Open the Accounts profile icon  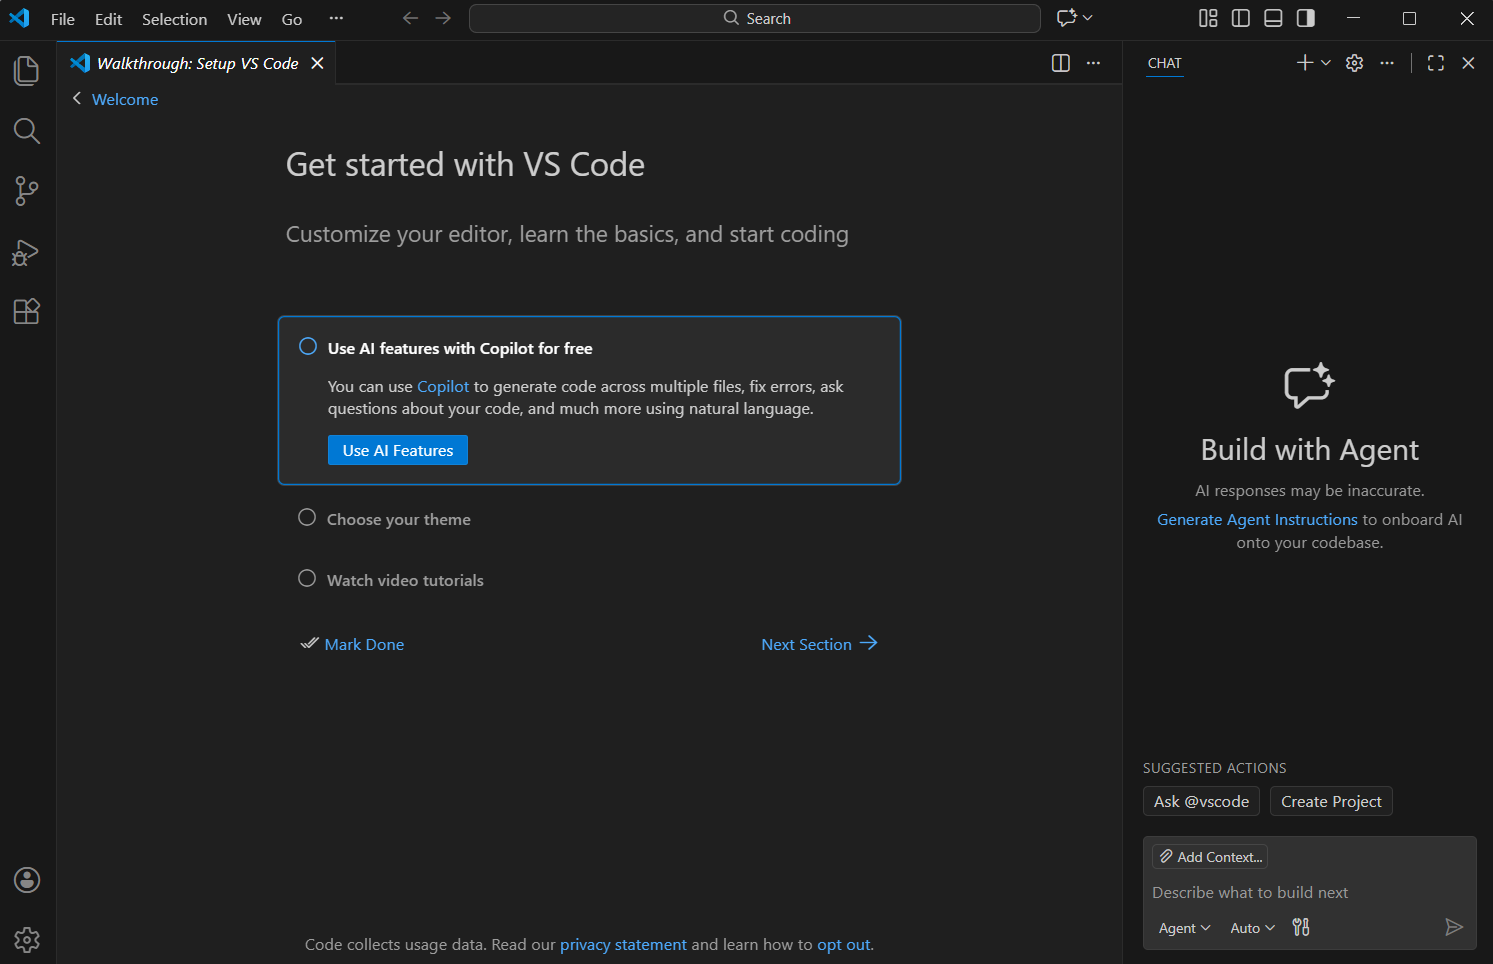coord(26,879)
